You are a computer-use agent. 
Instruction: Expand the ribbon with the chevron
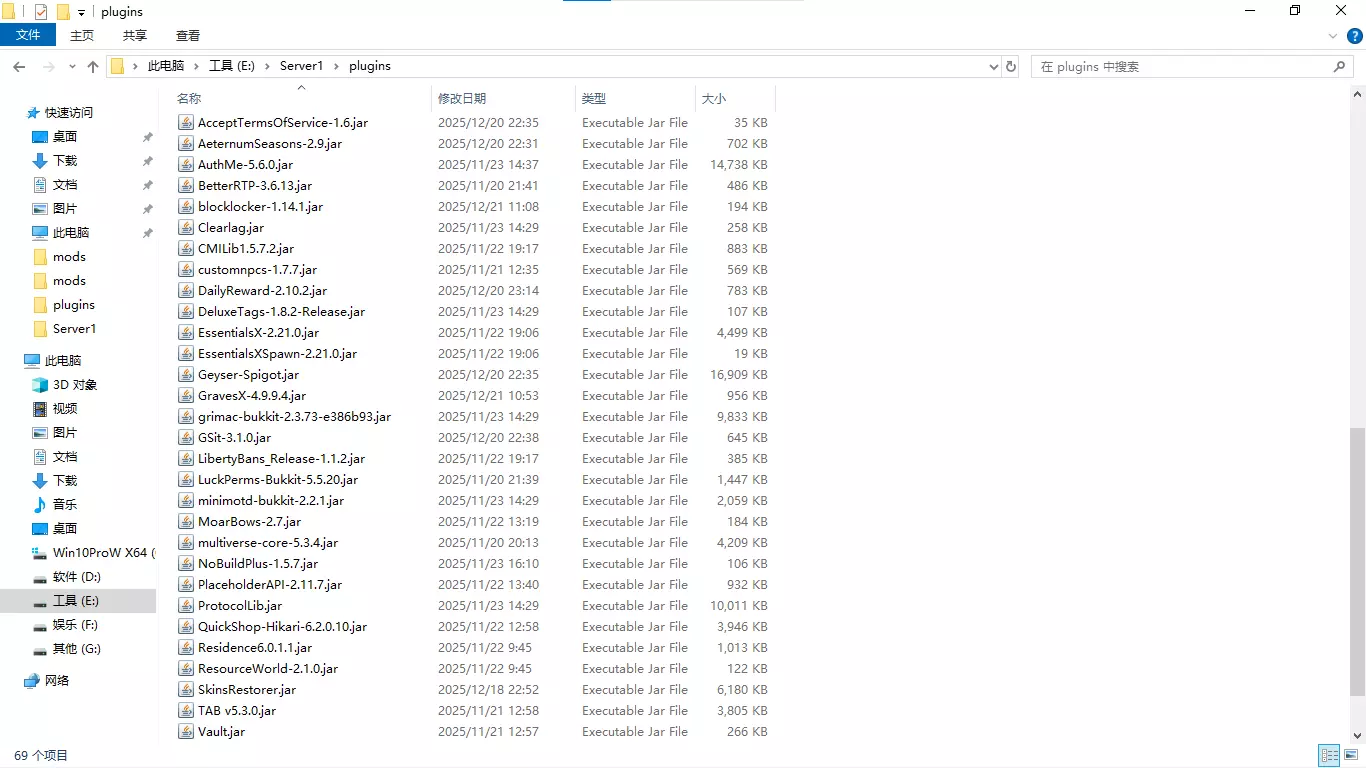tap(1333, 36)
